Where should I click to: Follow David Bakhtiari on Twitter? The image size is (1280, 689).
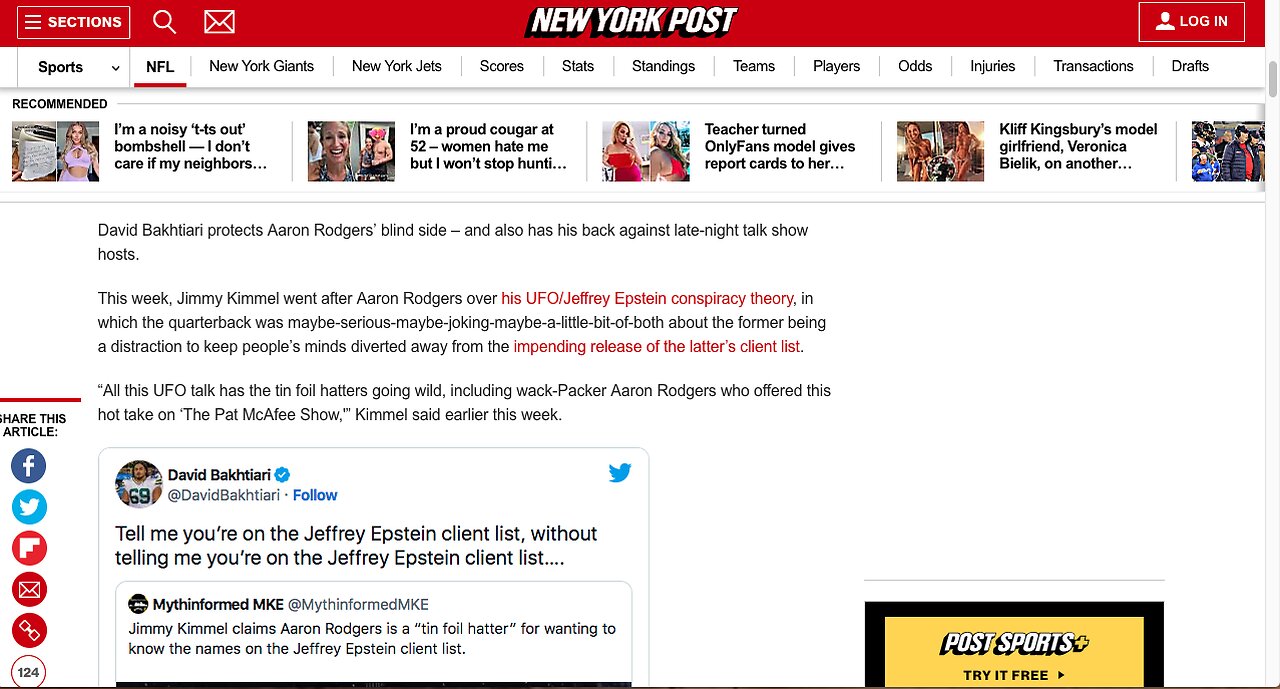tap(315, 495)
